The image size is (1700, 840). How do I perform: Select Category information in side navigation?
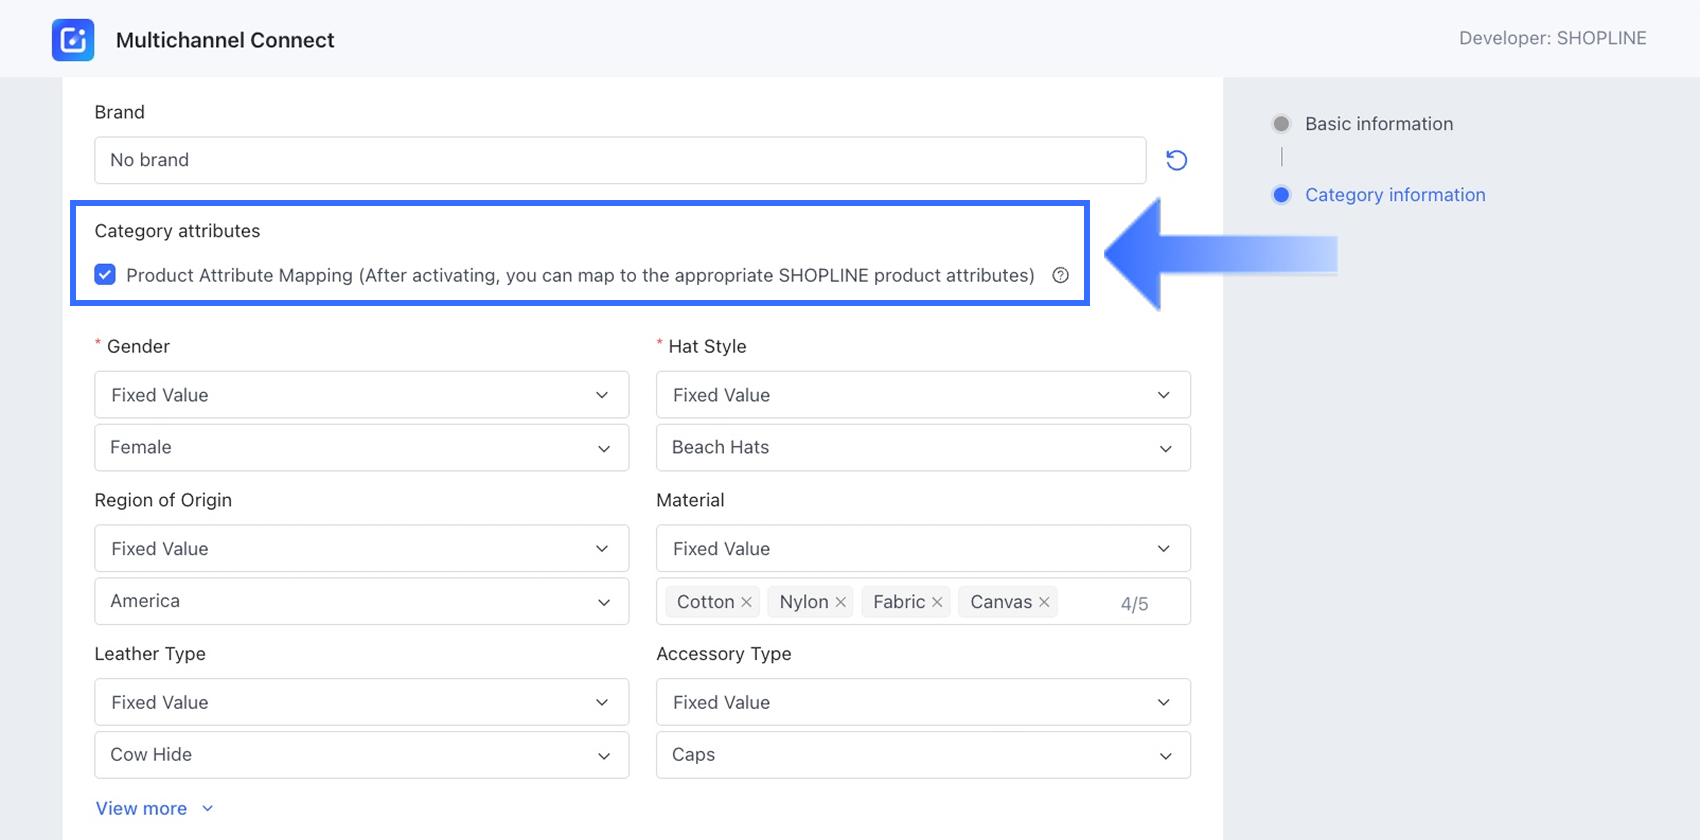coord(1394,195)
